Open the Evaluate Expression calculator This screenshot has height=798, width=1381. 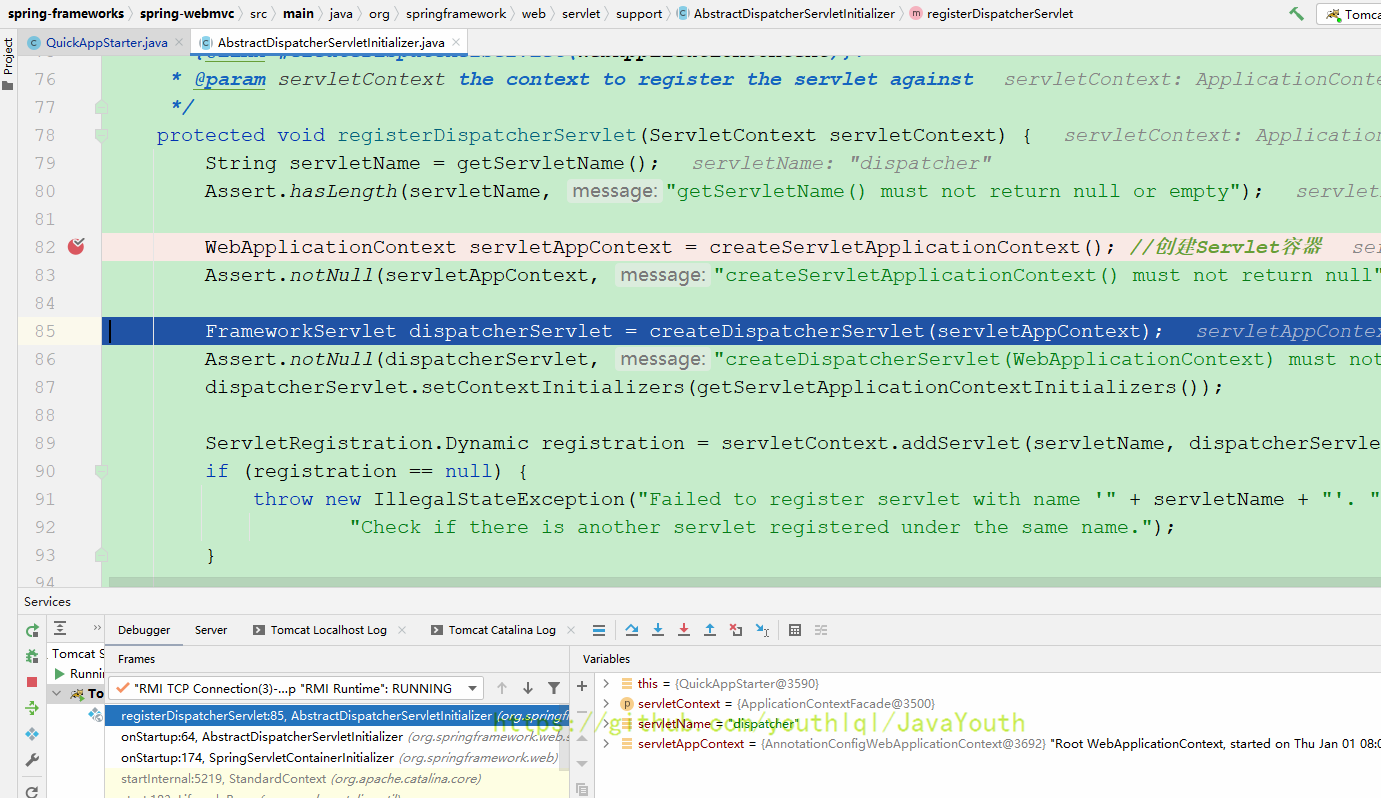click(x=795, y=630)
